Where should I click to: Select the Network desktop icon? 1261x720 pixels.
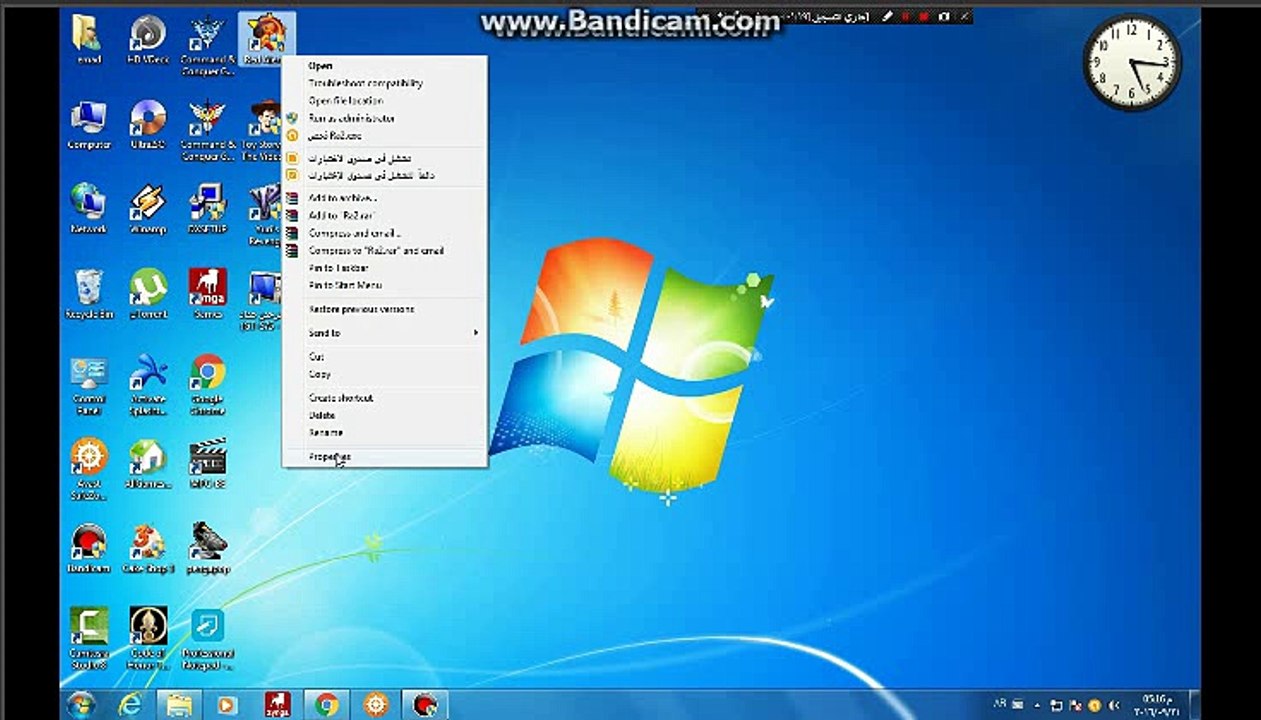pyautogui.click(x=89, y=208)
